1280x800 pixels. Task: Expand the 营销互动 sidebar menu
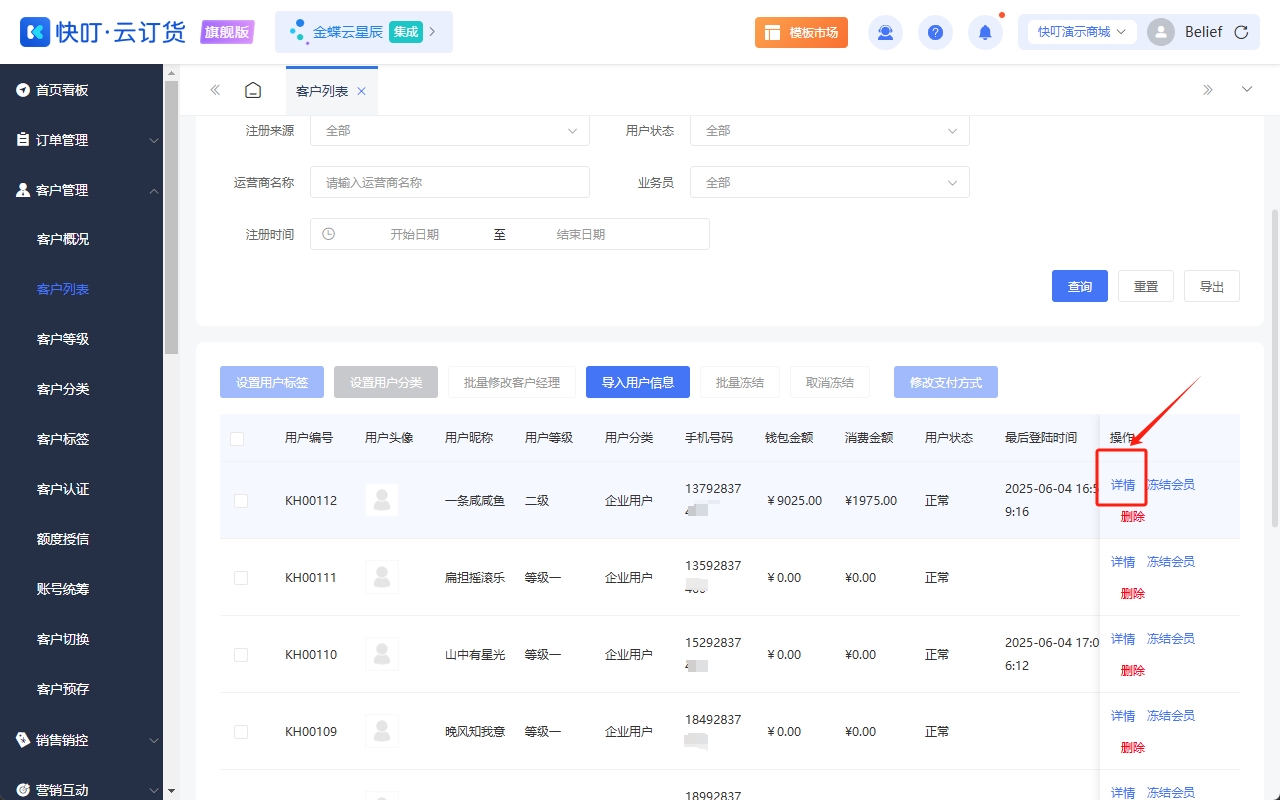[82, 789]
